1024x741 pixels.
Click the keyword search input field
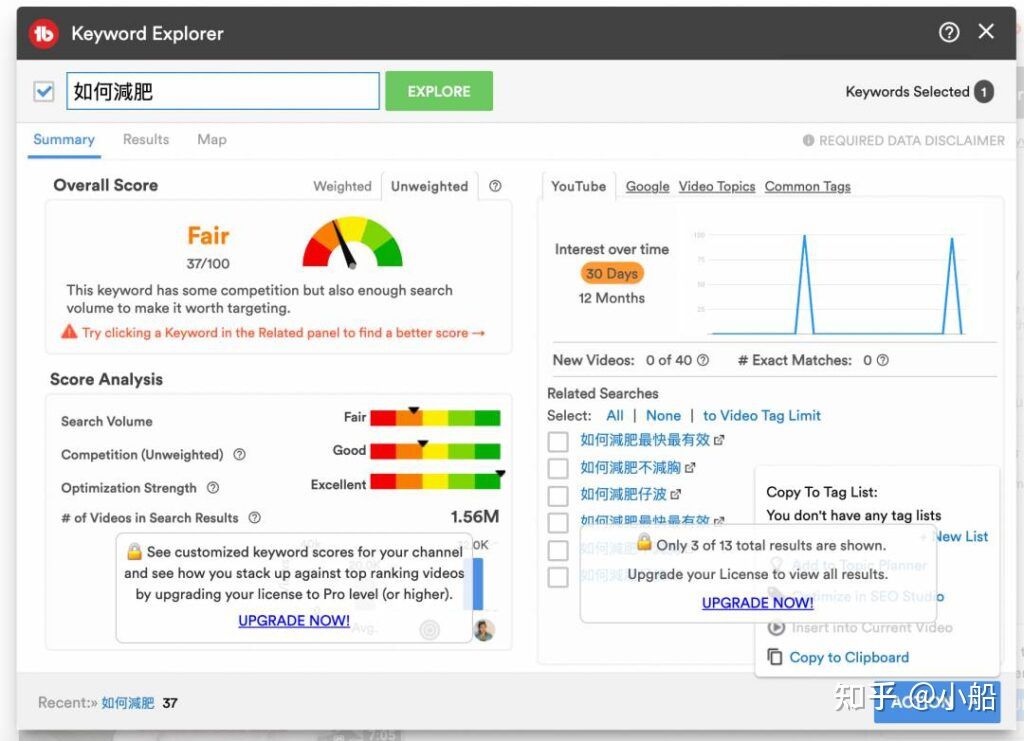click(x=223, y=91)
